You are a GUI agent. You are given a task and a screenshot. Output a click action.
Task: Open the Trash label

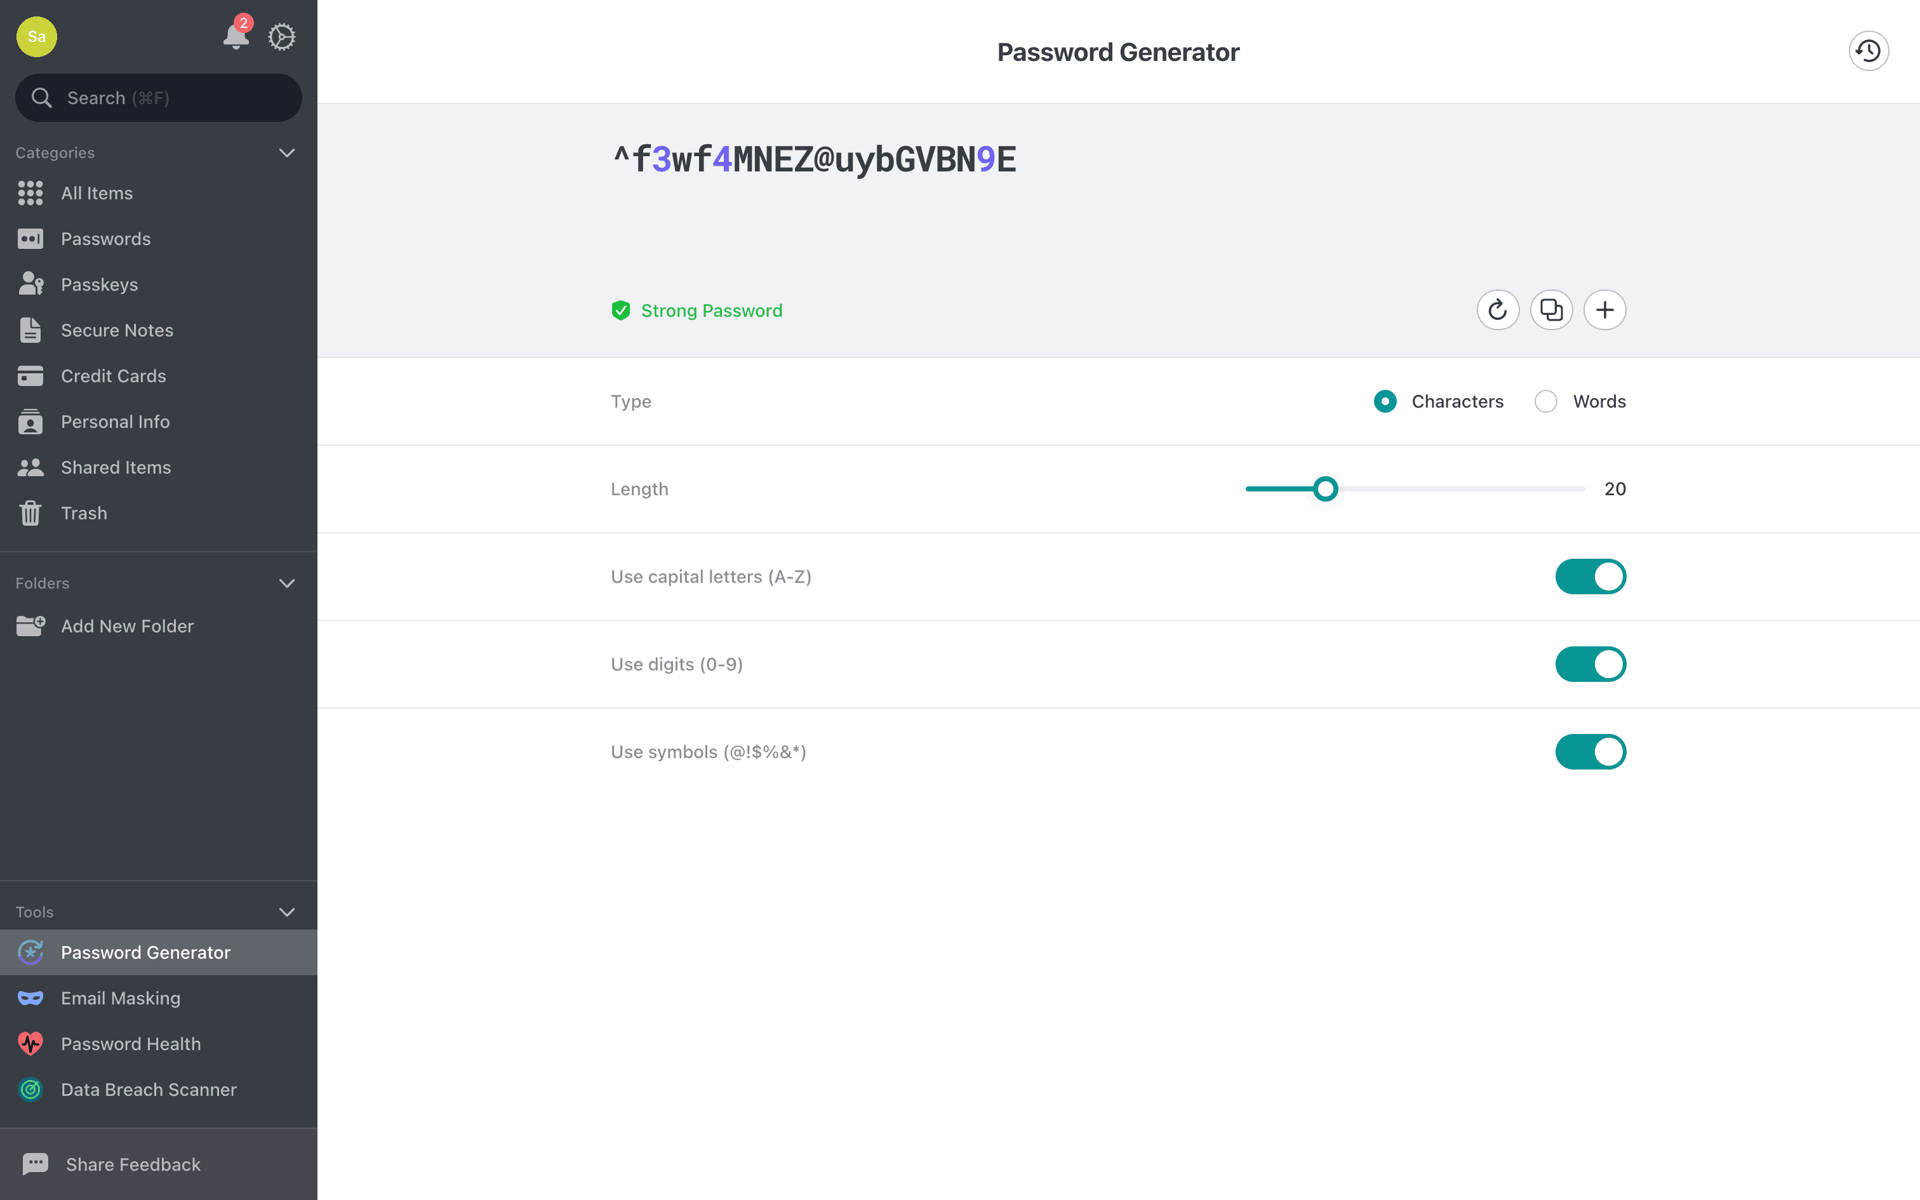pos(84,513)
